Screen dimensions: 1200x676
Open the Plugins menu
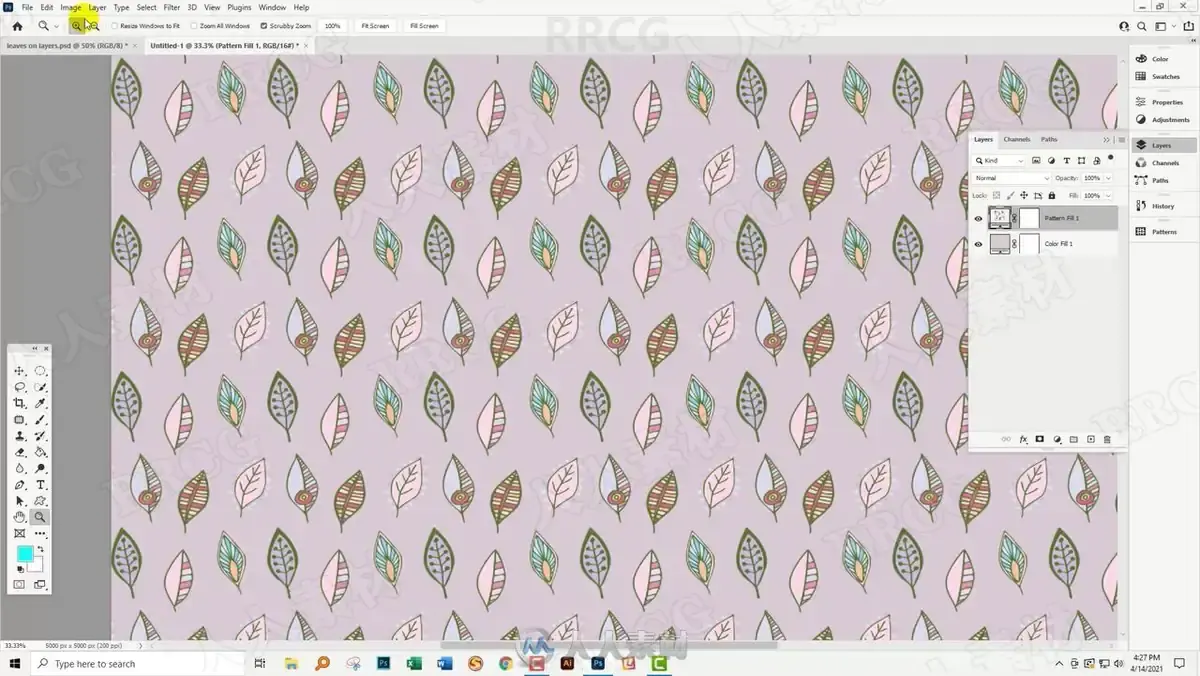coord(239,7)
